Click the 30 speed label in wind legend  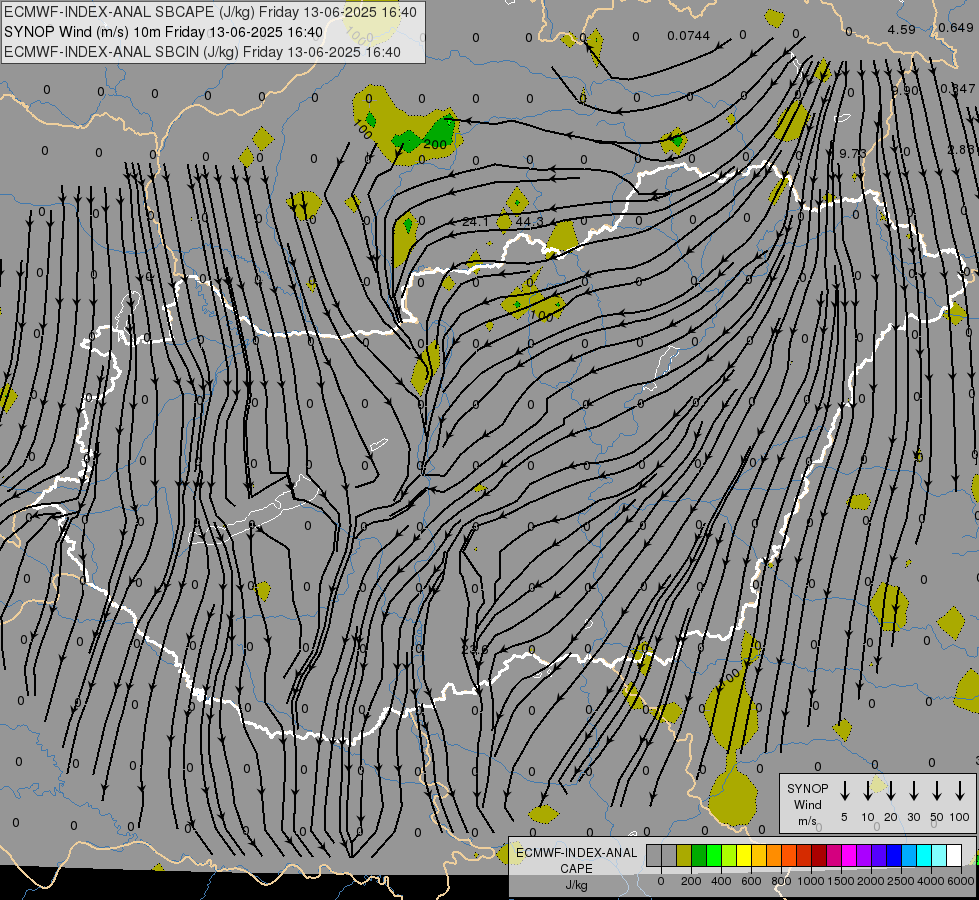(913, 817)
